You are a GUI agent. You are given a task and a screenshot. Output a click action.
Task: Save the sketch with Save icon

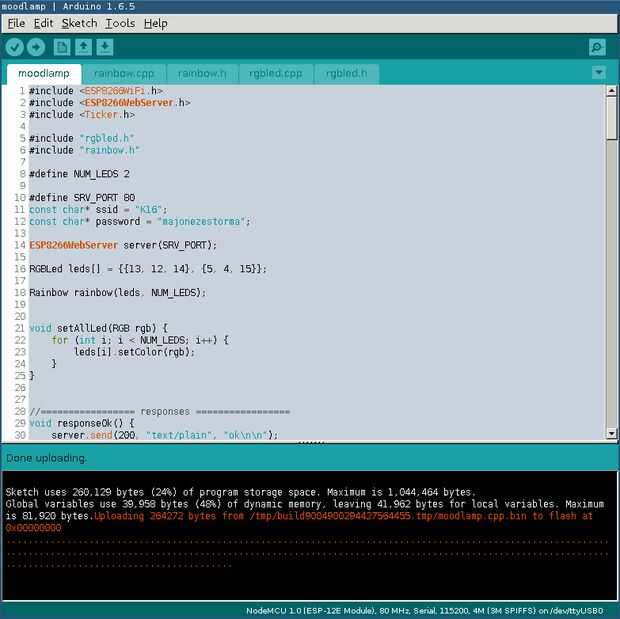[105, 47]
